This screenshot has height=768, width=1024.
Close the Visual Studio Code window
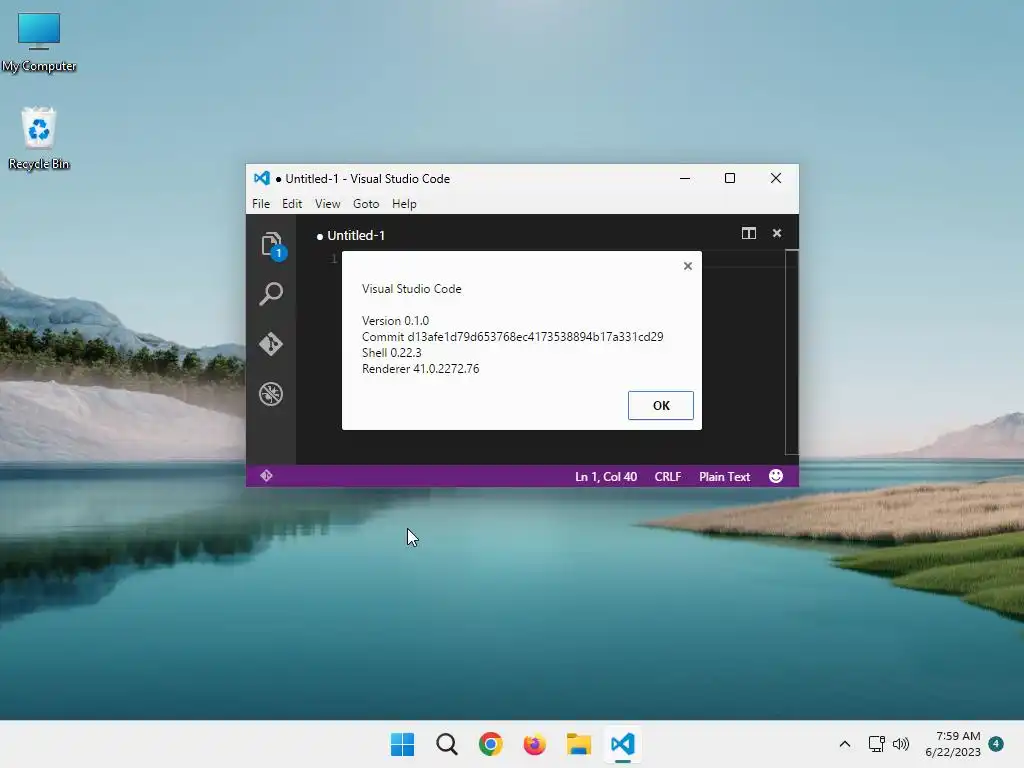point(776,178)
